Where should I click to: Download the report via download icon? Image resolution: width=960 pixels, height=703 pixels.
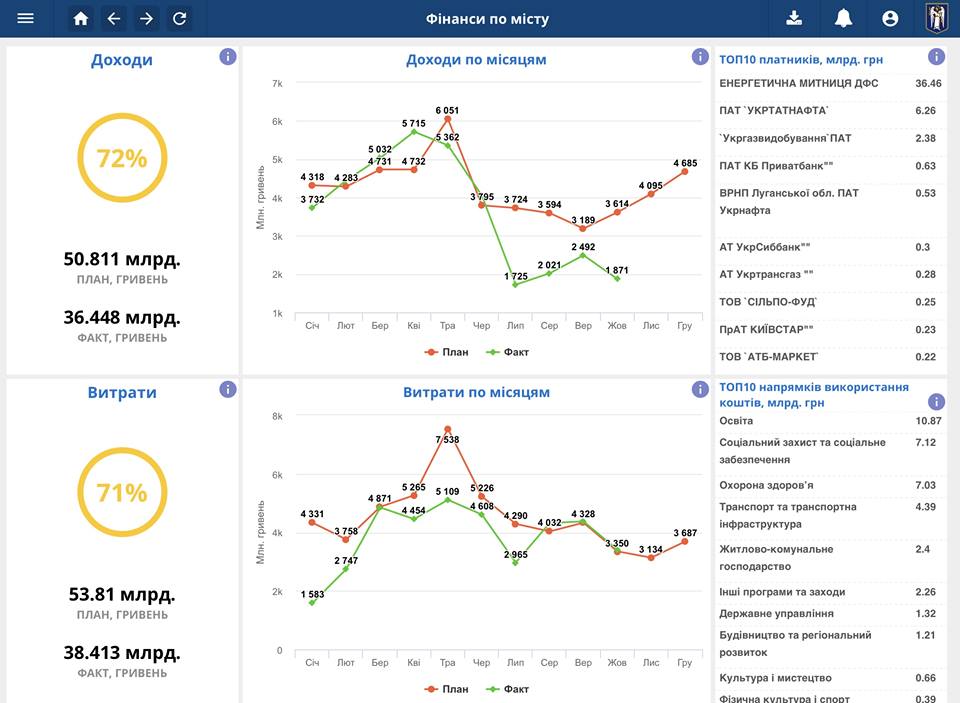tap(794, 18)
